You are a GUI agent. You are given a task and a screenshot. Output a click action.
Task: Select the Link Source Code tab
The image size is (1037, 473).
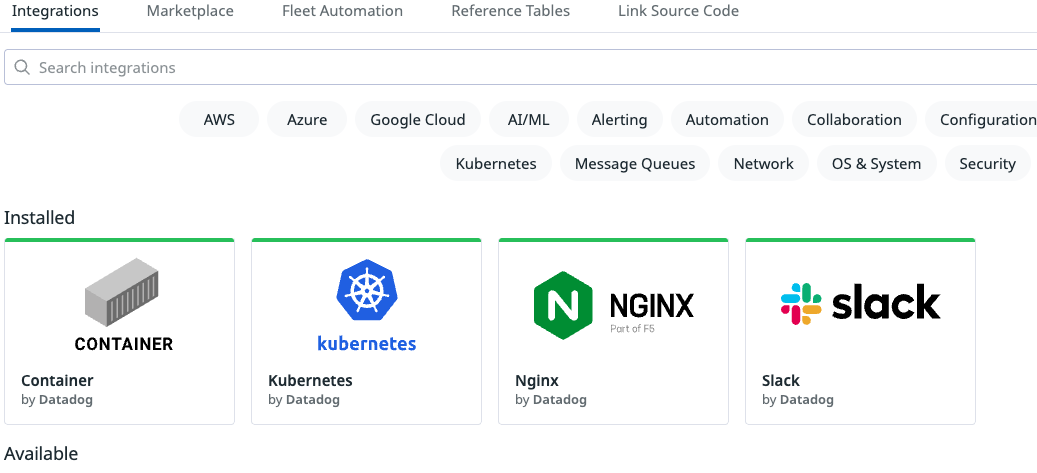[678, 11]
